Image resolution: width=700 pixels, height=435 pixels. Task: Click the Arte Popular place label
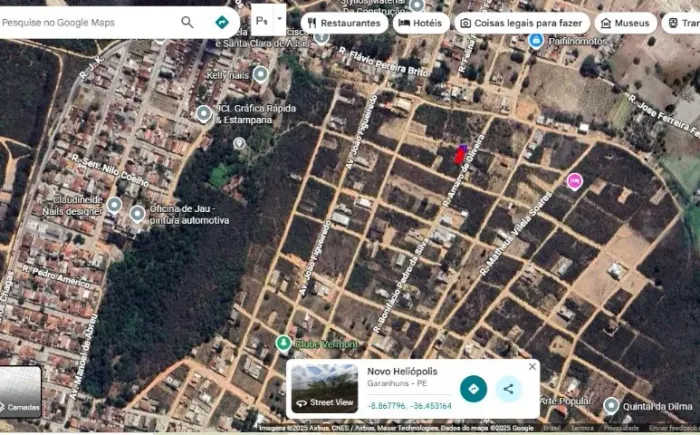566,401
